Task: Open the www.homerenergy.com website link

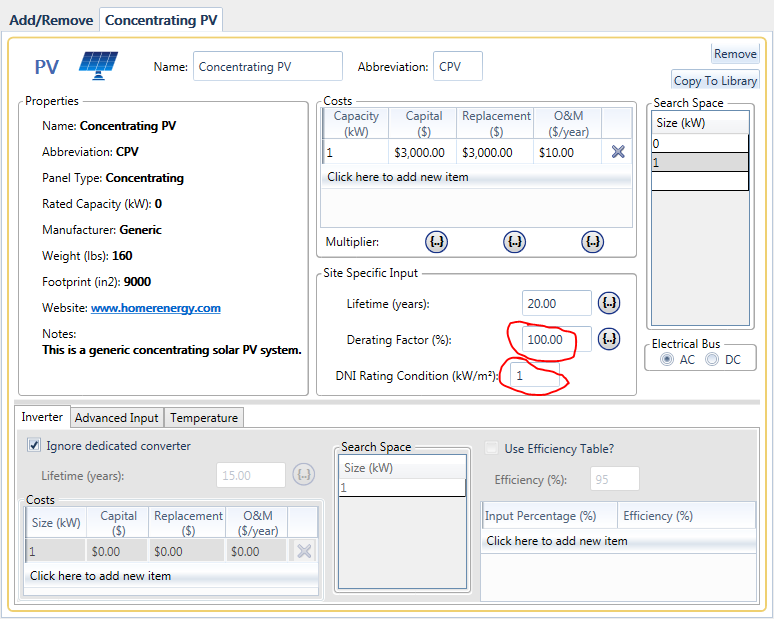Action: [x=155, y=308]
